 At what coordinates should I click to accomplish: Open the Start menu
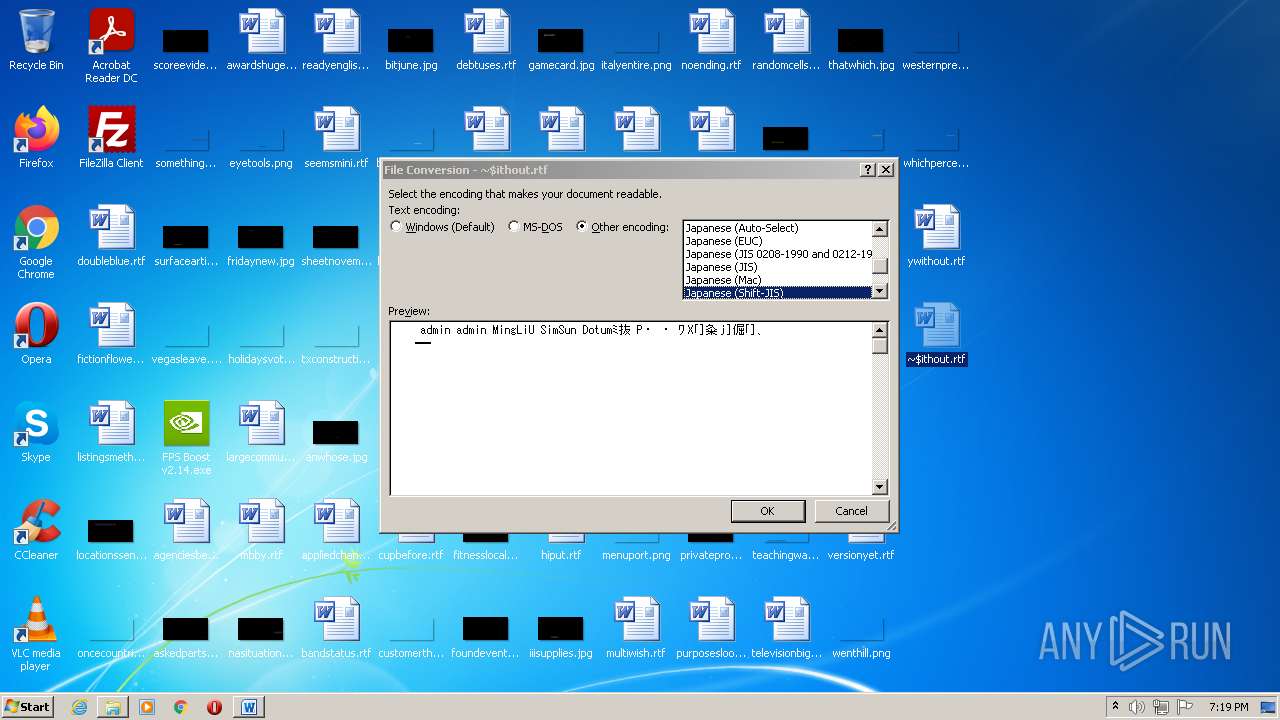(28, 706)
